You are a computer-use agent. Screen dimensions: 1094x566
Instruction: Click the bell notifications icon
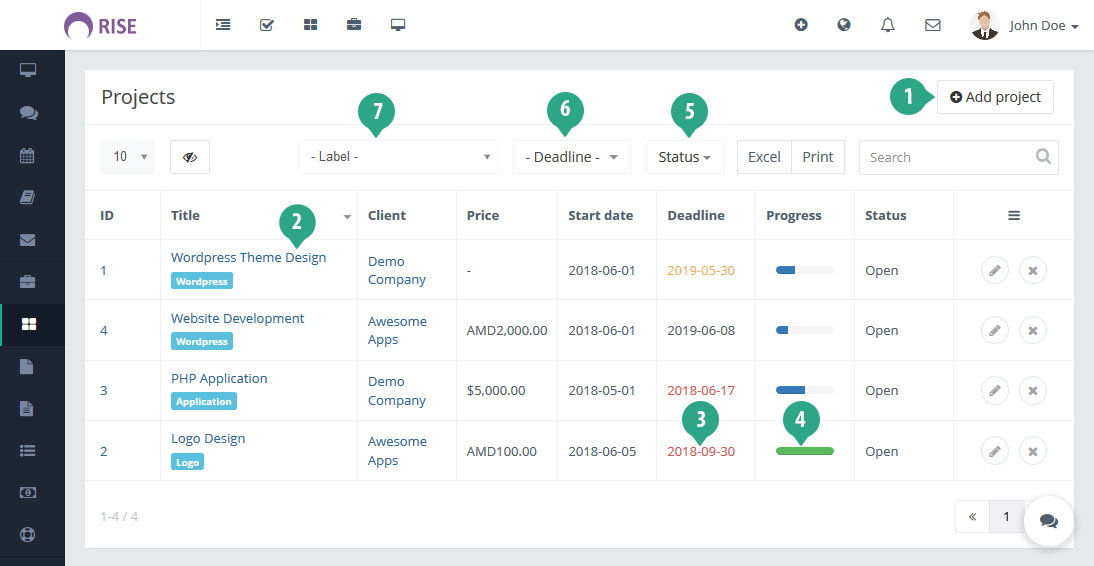pyautogui.click(x=887, y=25)
